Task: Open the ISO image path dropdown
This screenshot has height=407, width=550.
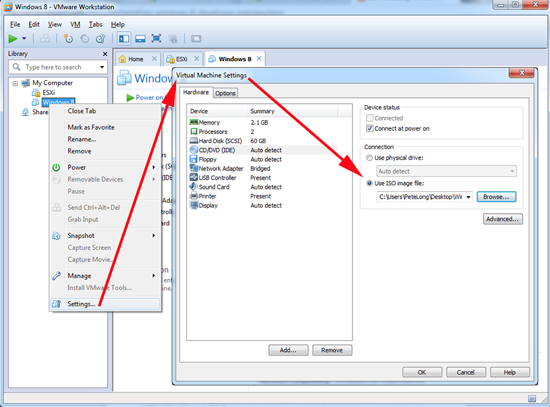Action: point(468,197)
